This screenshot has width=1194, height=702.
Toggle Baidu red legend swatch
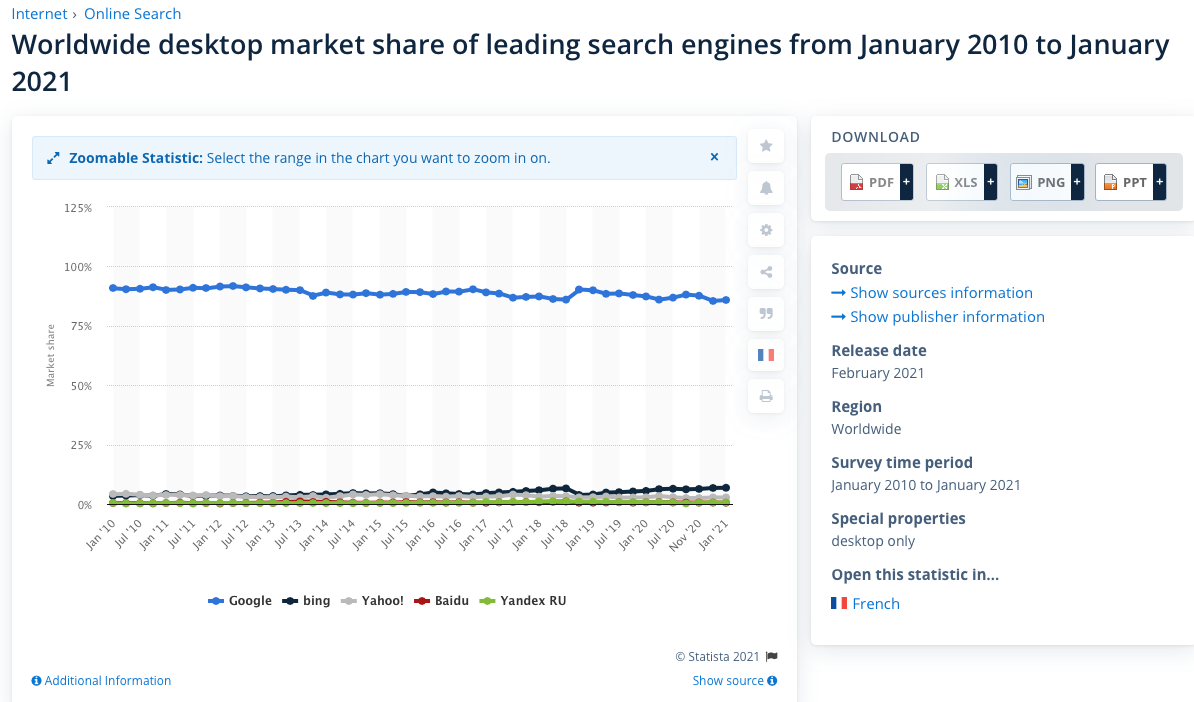pos(422,601)
